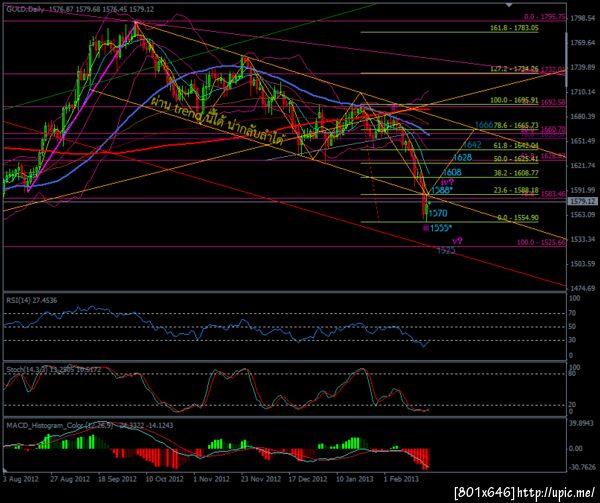Viewport: 600px width, 503px height.
Task: Click the Stoch(14,3,3) indicator label
Action: 54,370
